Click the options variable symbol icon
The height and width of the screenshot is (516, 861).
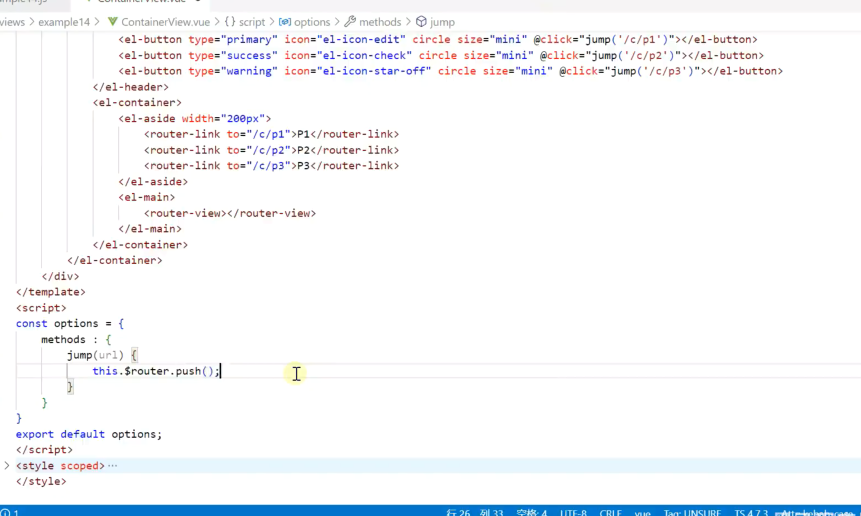coord(285,22)
